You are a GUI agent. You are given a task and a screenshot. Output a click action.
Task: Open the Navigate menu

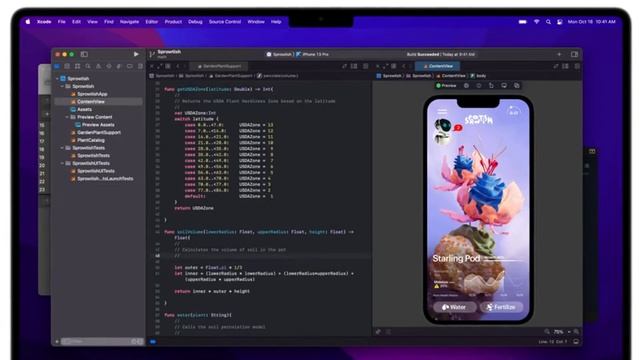click(x=129, y=22)
